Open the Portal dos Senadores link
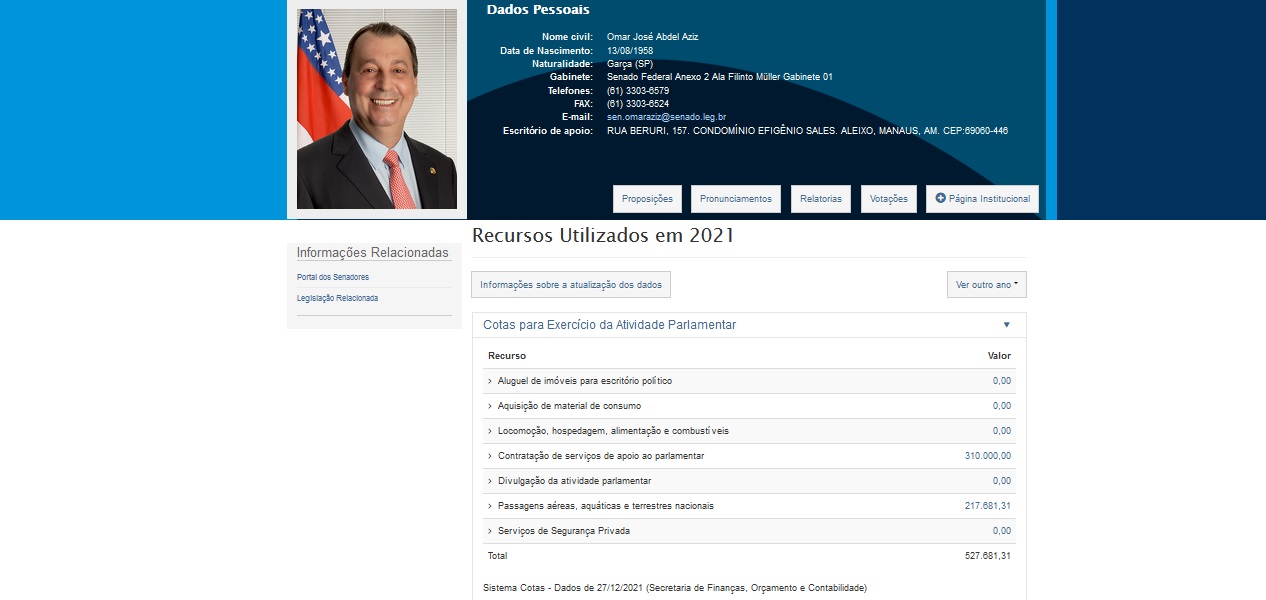 [333, 277]
